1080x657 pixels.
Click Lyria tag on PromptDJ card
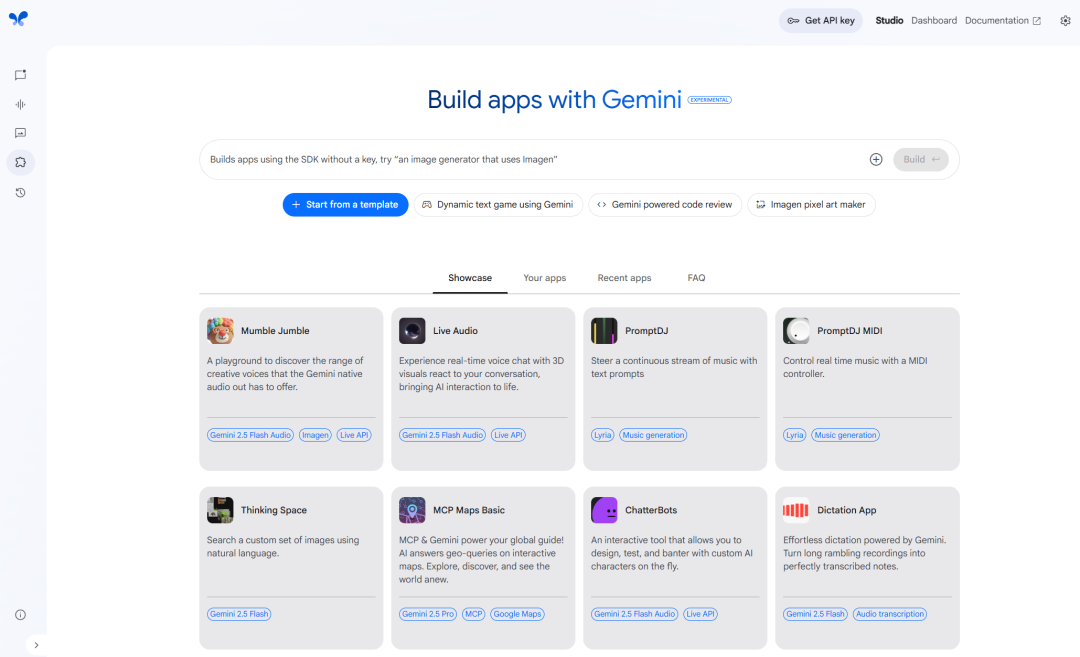(603, 435)
